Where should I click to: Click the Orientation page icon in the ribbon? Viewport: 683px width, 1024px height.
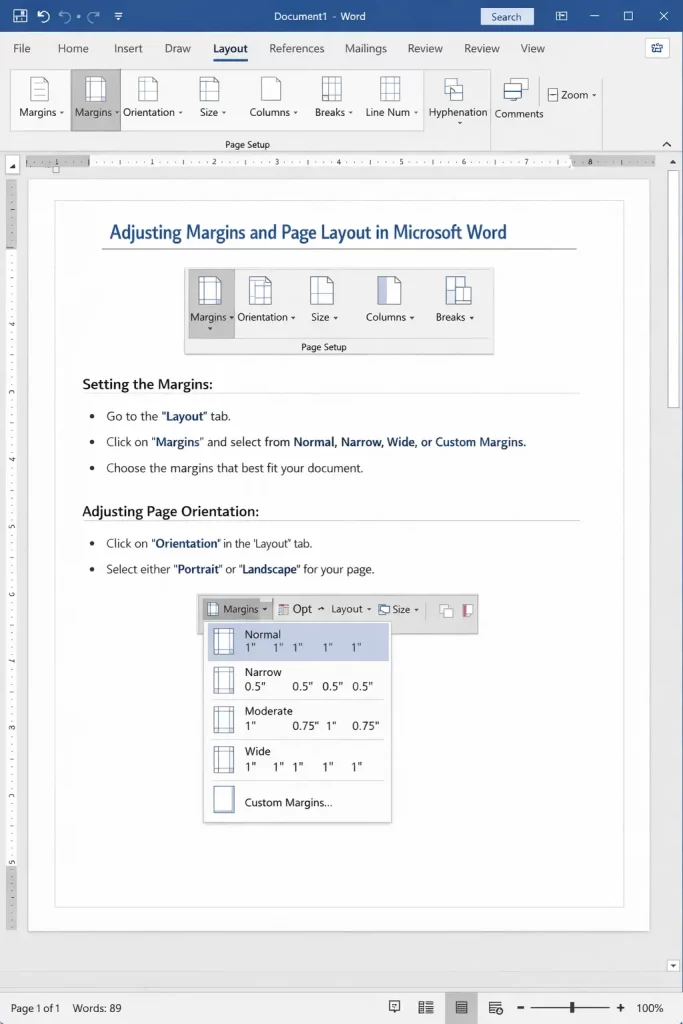[x=148, y=89]
